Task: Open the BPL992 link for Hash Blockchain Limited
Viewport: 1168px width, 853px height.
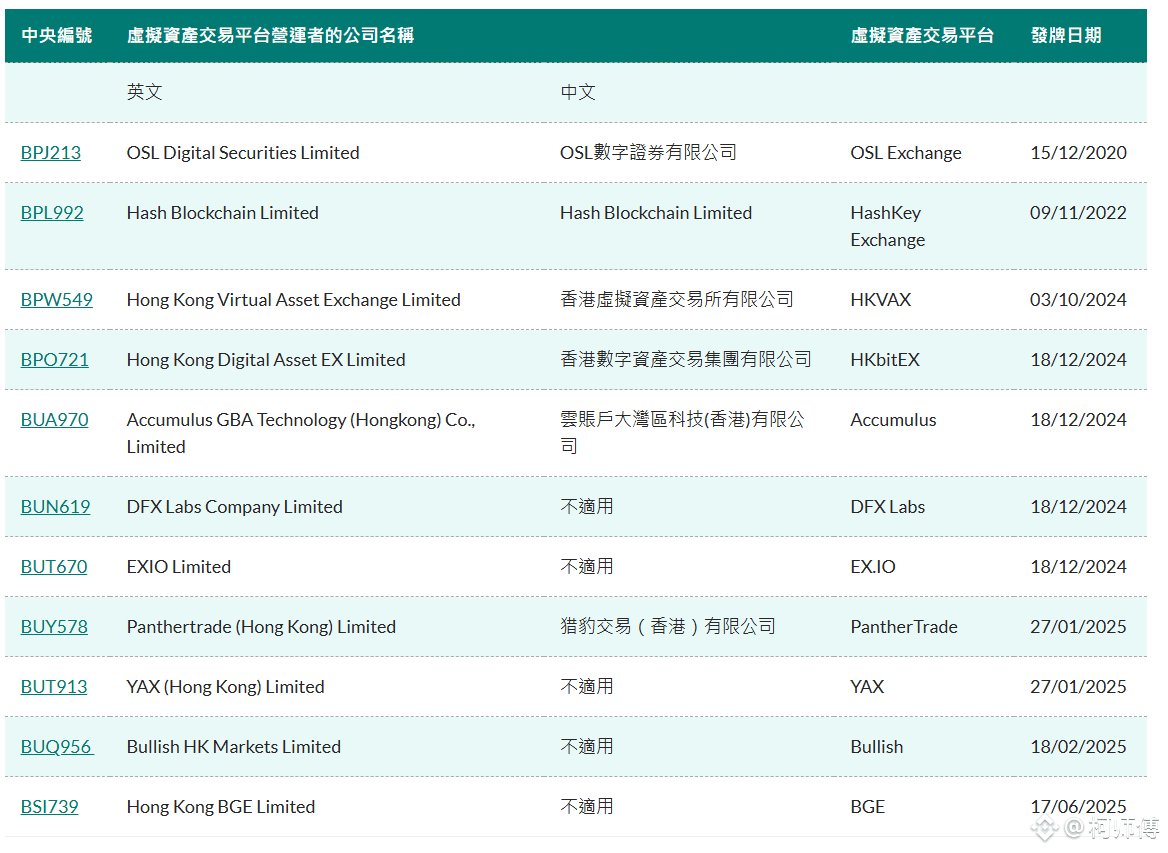Action: [x=52, y=213]
